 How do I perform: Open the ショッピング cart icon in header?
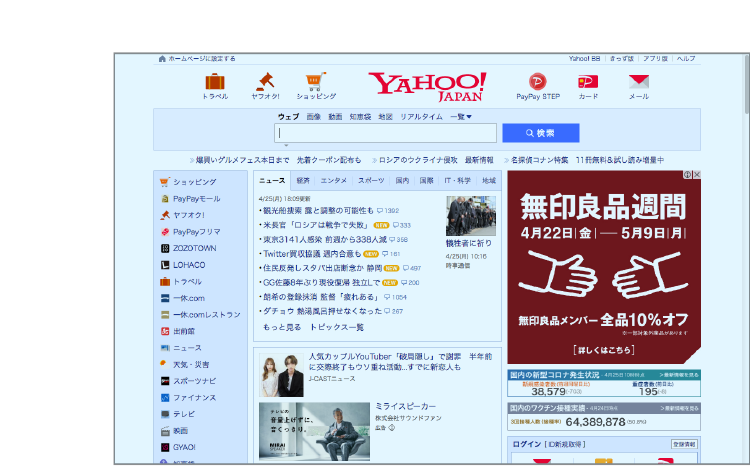click(316, 82)
